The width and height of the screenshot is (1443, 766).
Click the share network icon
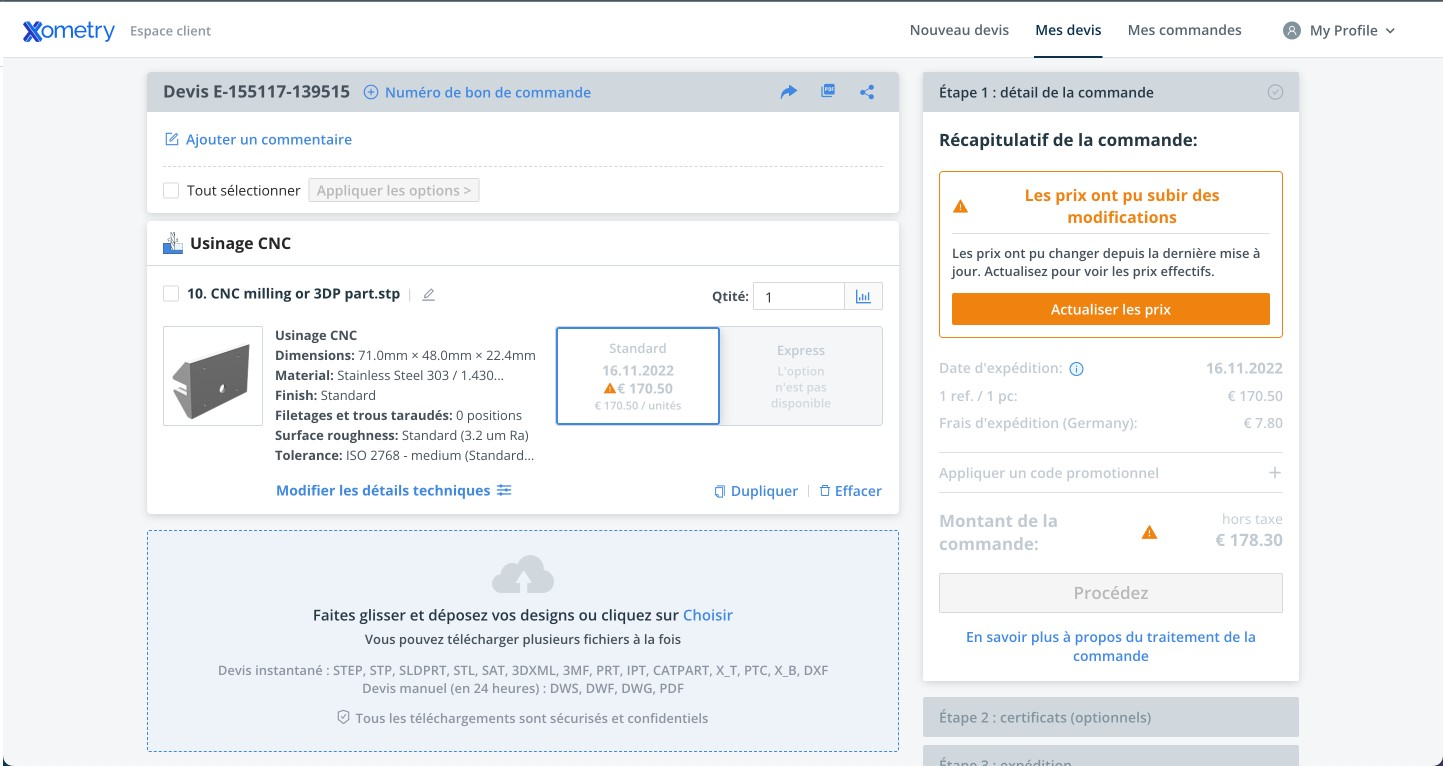pos(867,92)
